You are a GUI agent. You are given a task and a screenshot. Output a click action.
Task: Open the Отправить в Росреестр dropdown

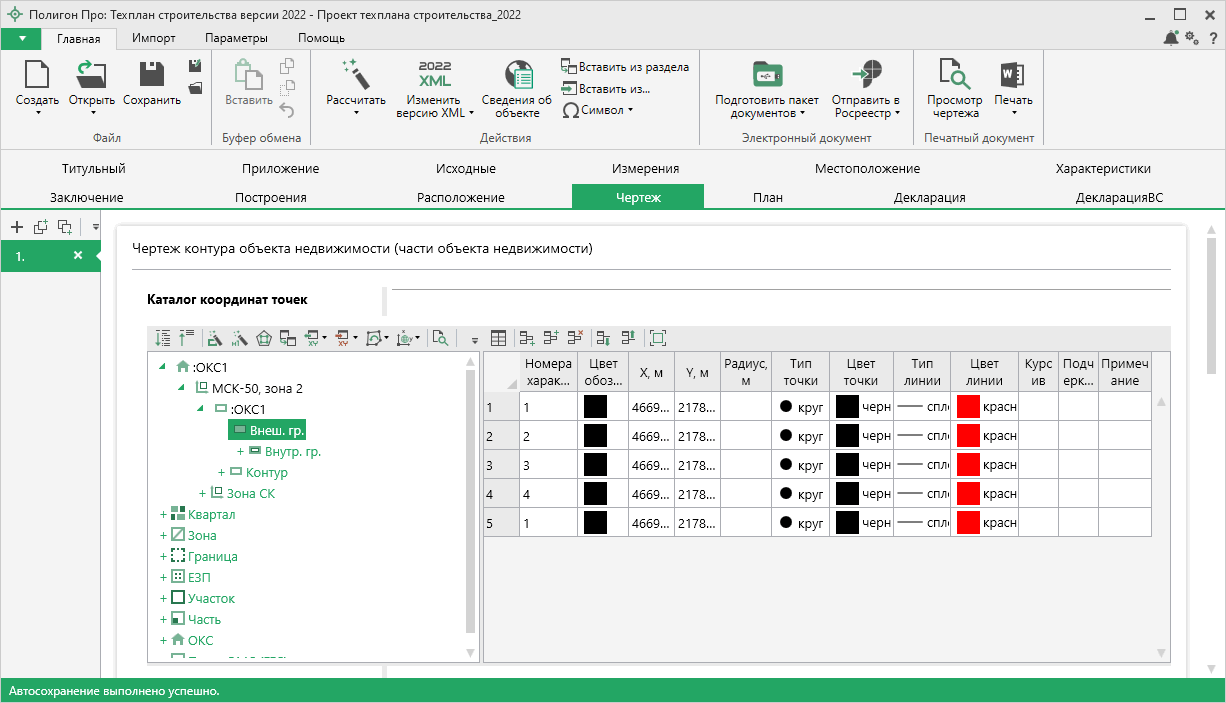coord(866,107)
